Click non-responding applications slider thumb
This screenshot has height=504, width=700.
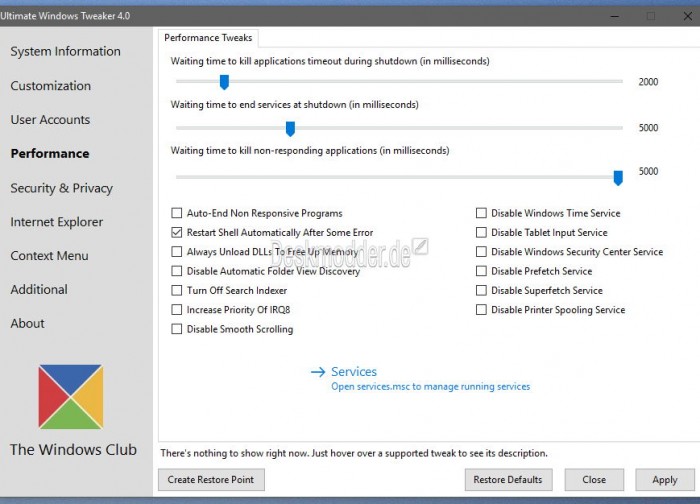618,178
